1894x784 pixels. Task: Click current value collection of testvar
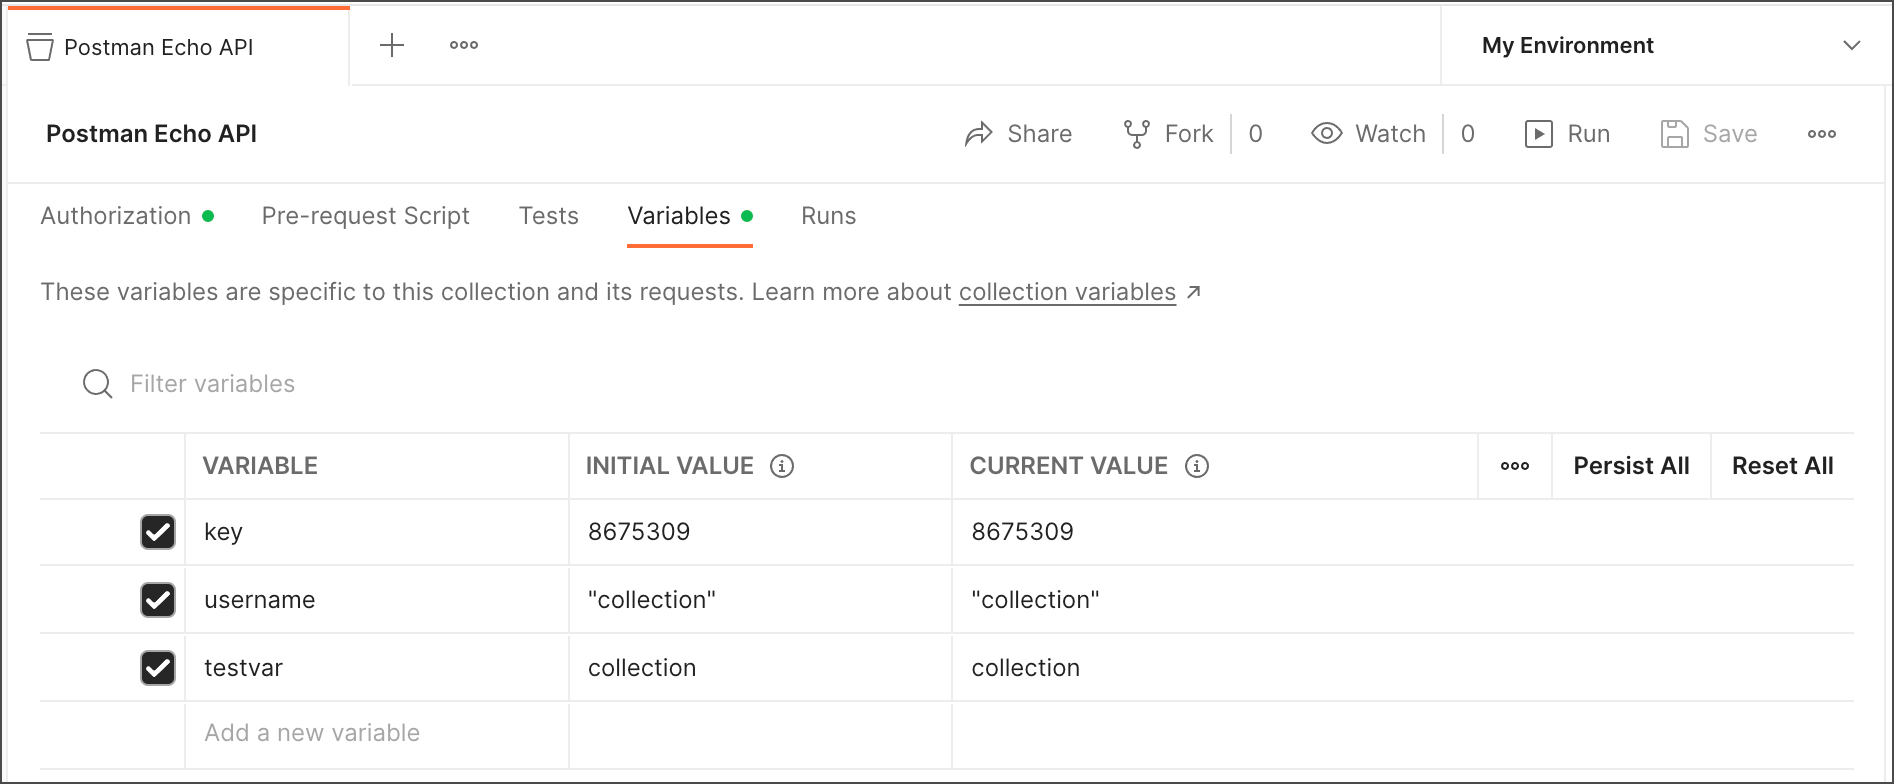coord(1026,668)
